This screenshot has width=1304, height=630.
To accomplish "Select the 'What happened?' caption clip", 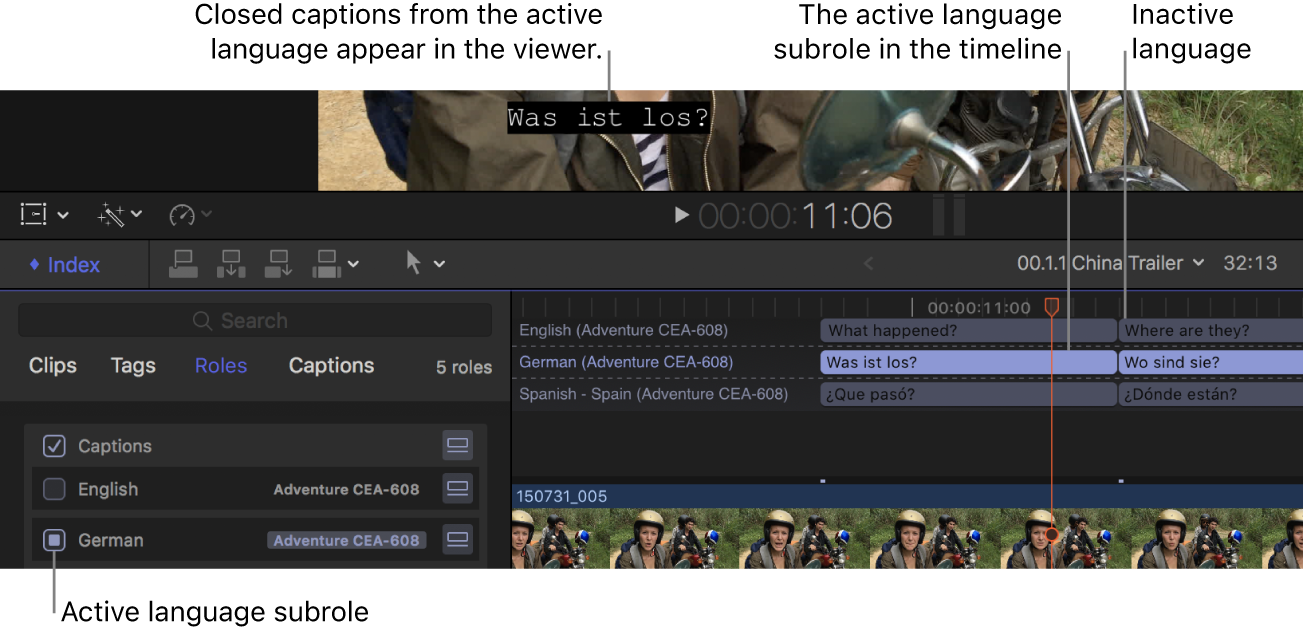I will click(x=968, y=330).
